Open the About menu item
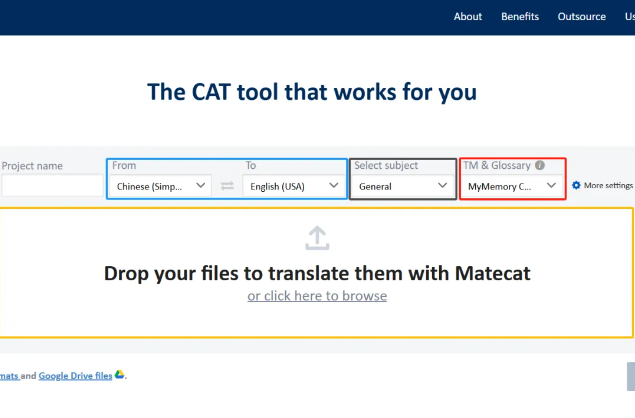The width and height of the screenshot is (635, 418). 468,17
